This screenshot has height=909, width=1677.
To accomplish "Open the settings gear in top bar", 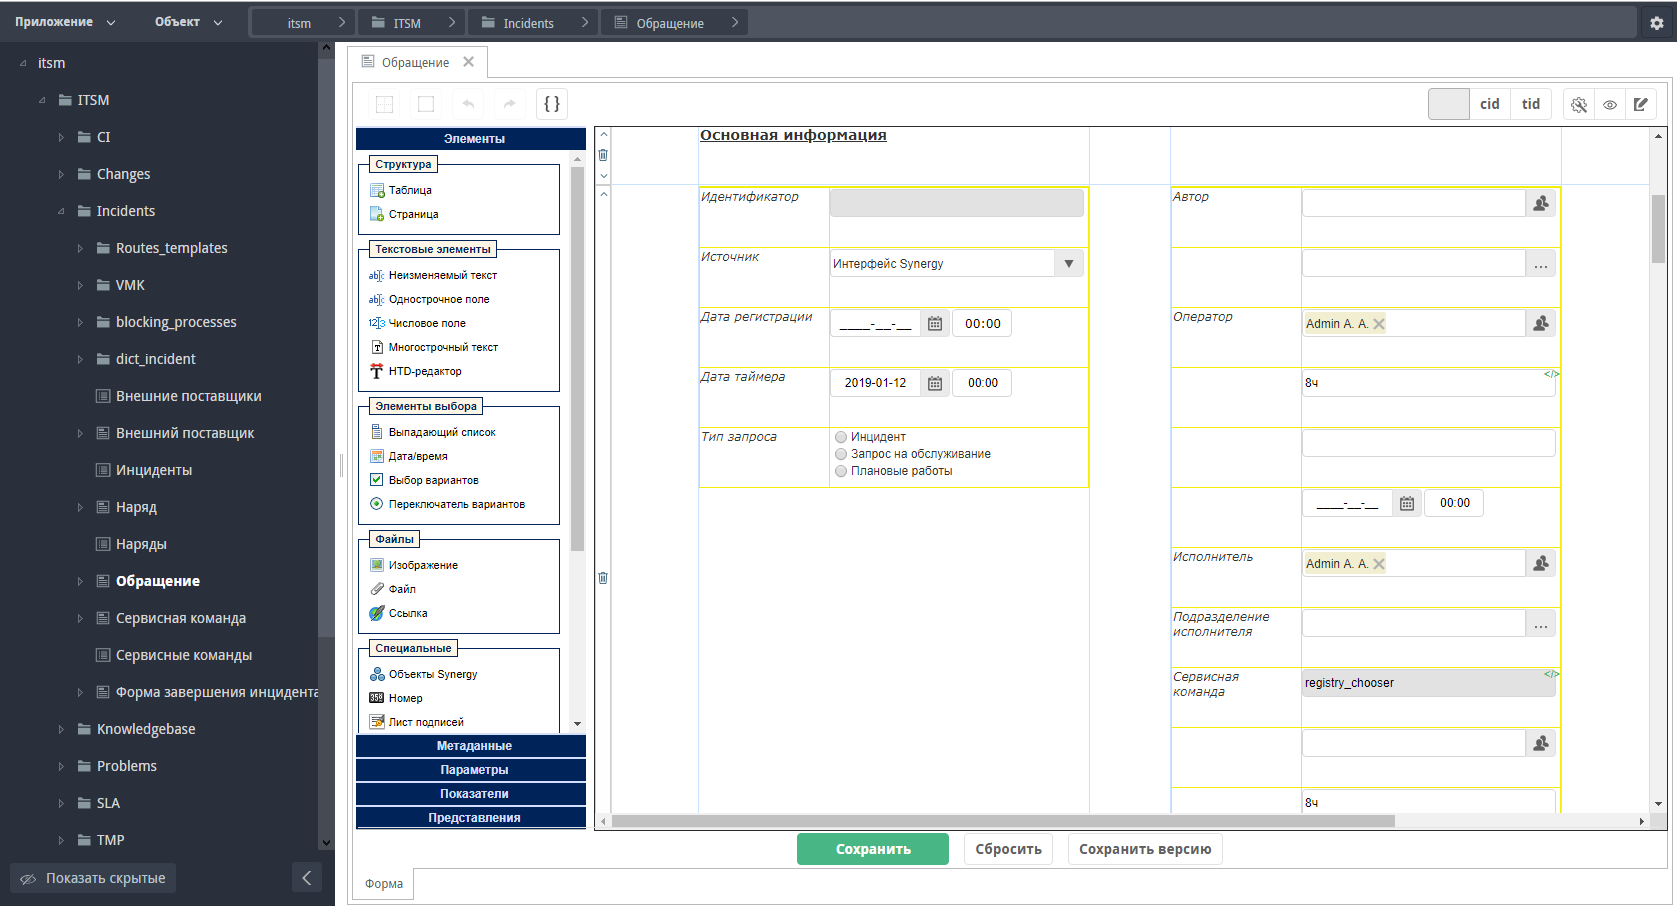I will (1657, 22).
